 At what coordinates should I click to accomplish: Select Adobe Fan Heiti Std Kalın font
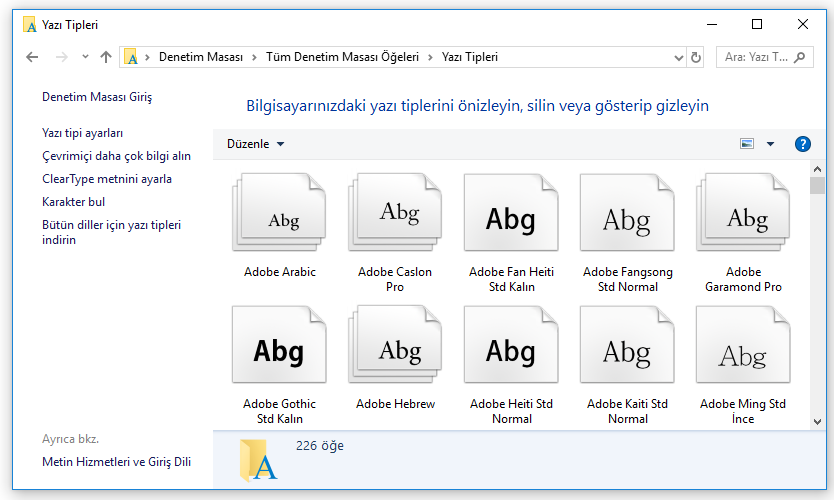(511, 213)
